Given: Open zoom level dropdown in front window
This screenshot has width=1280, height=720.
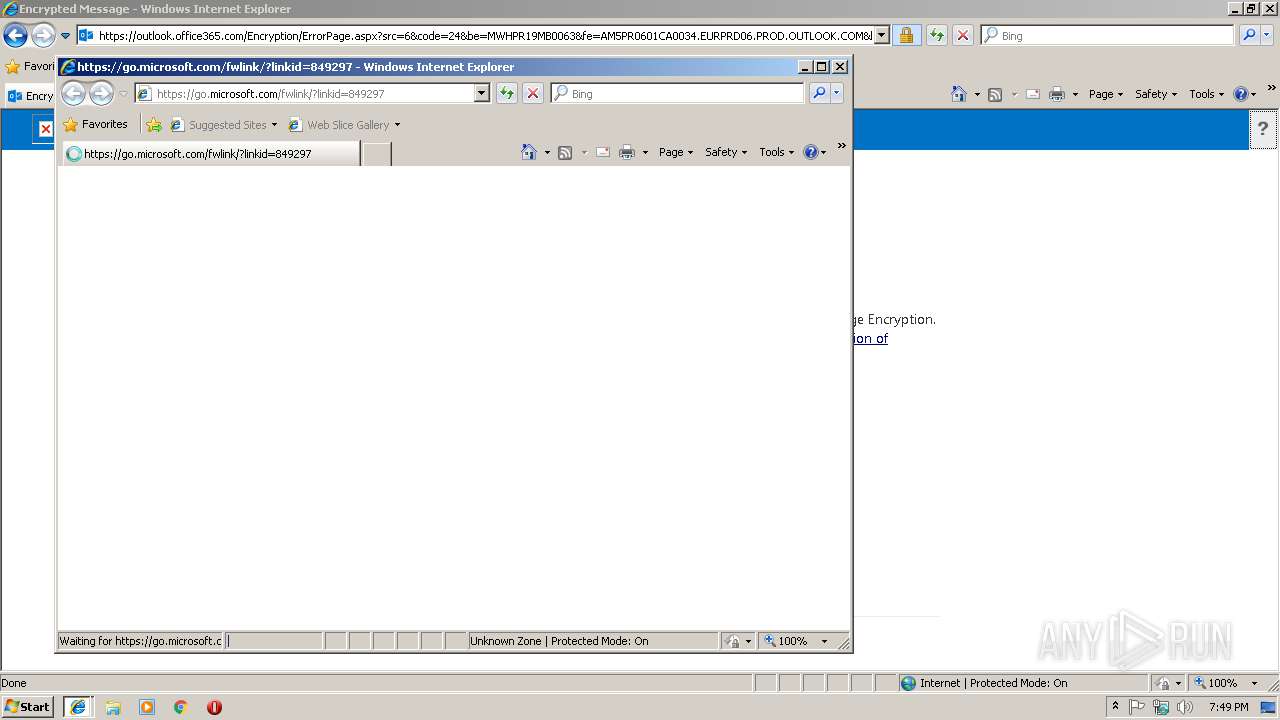Looking at the screenshot, I should 824,641.
